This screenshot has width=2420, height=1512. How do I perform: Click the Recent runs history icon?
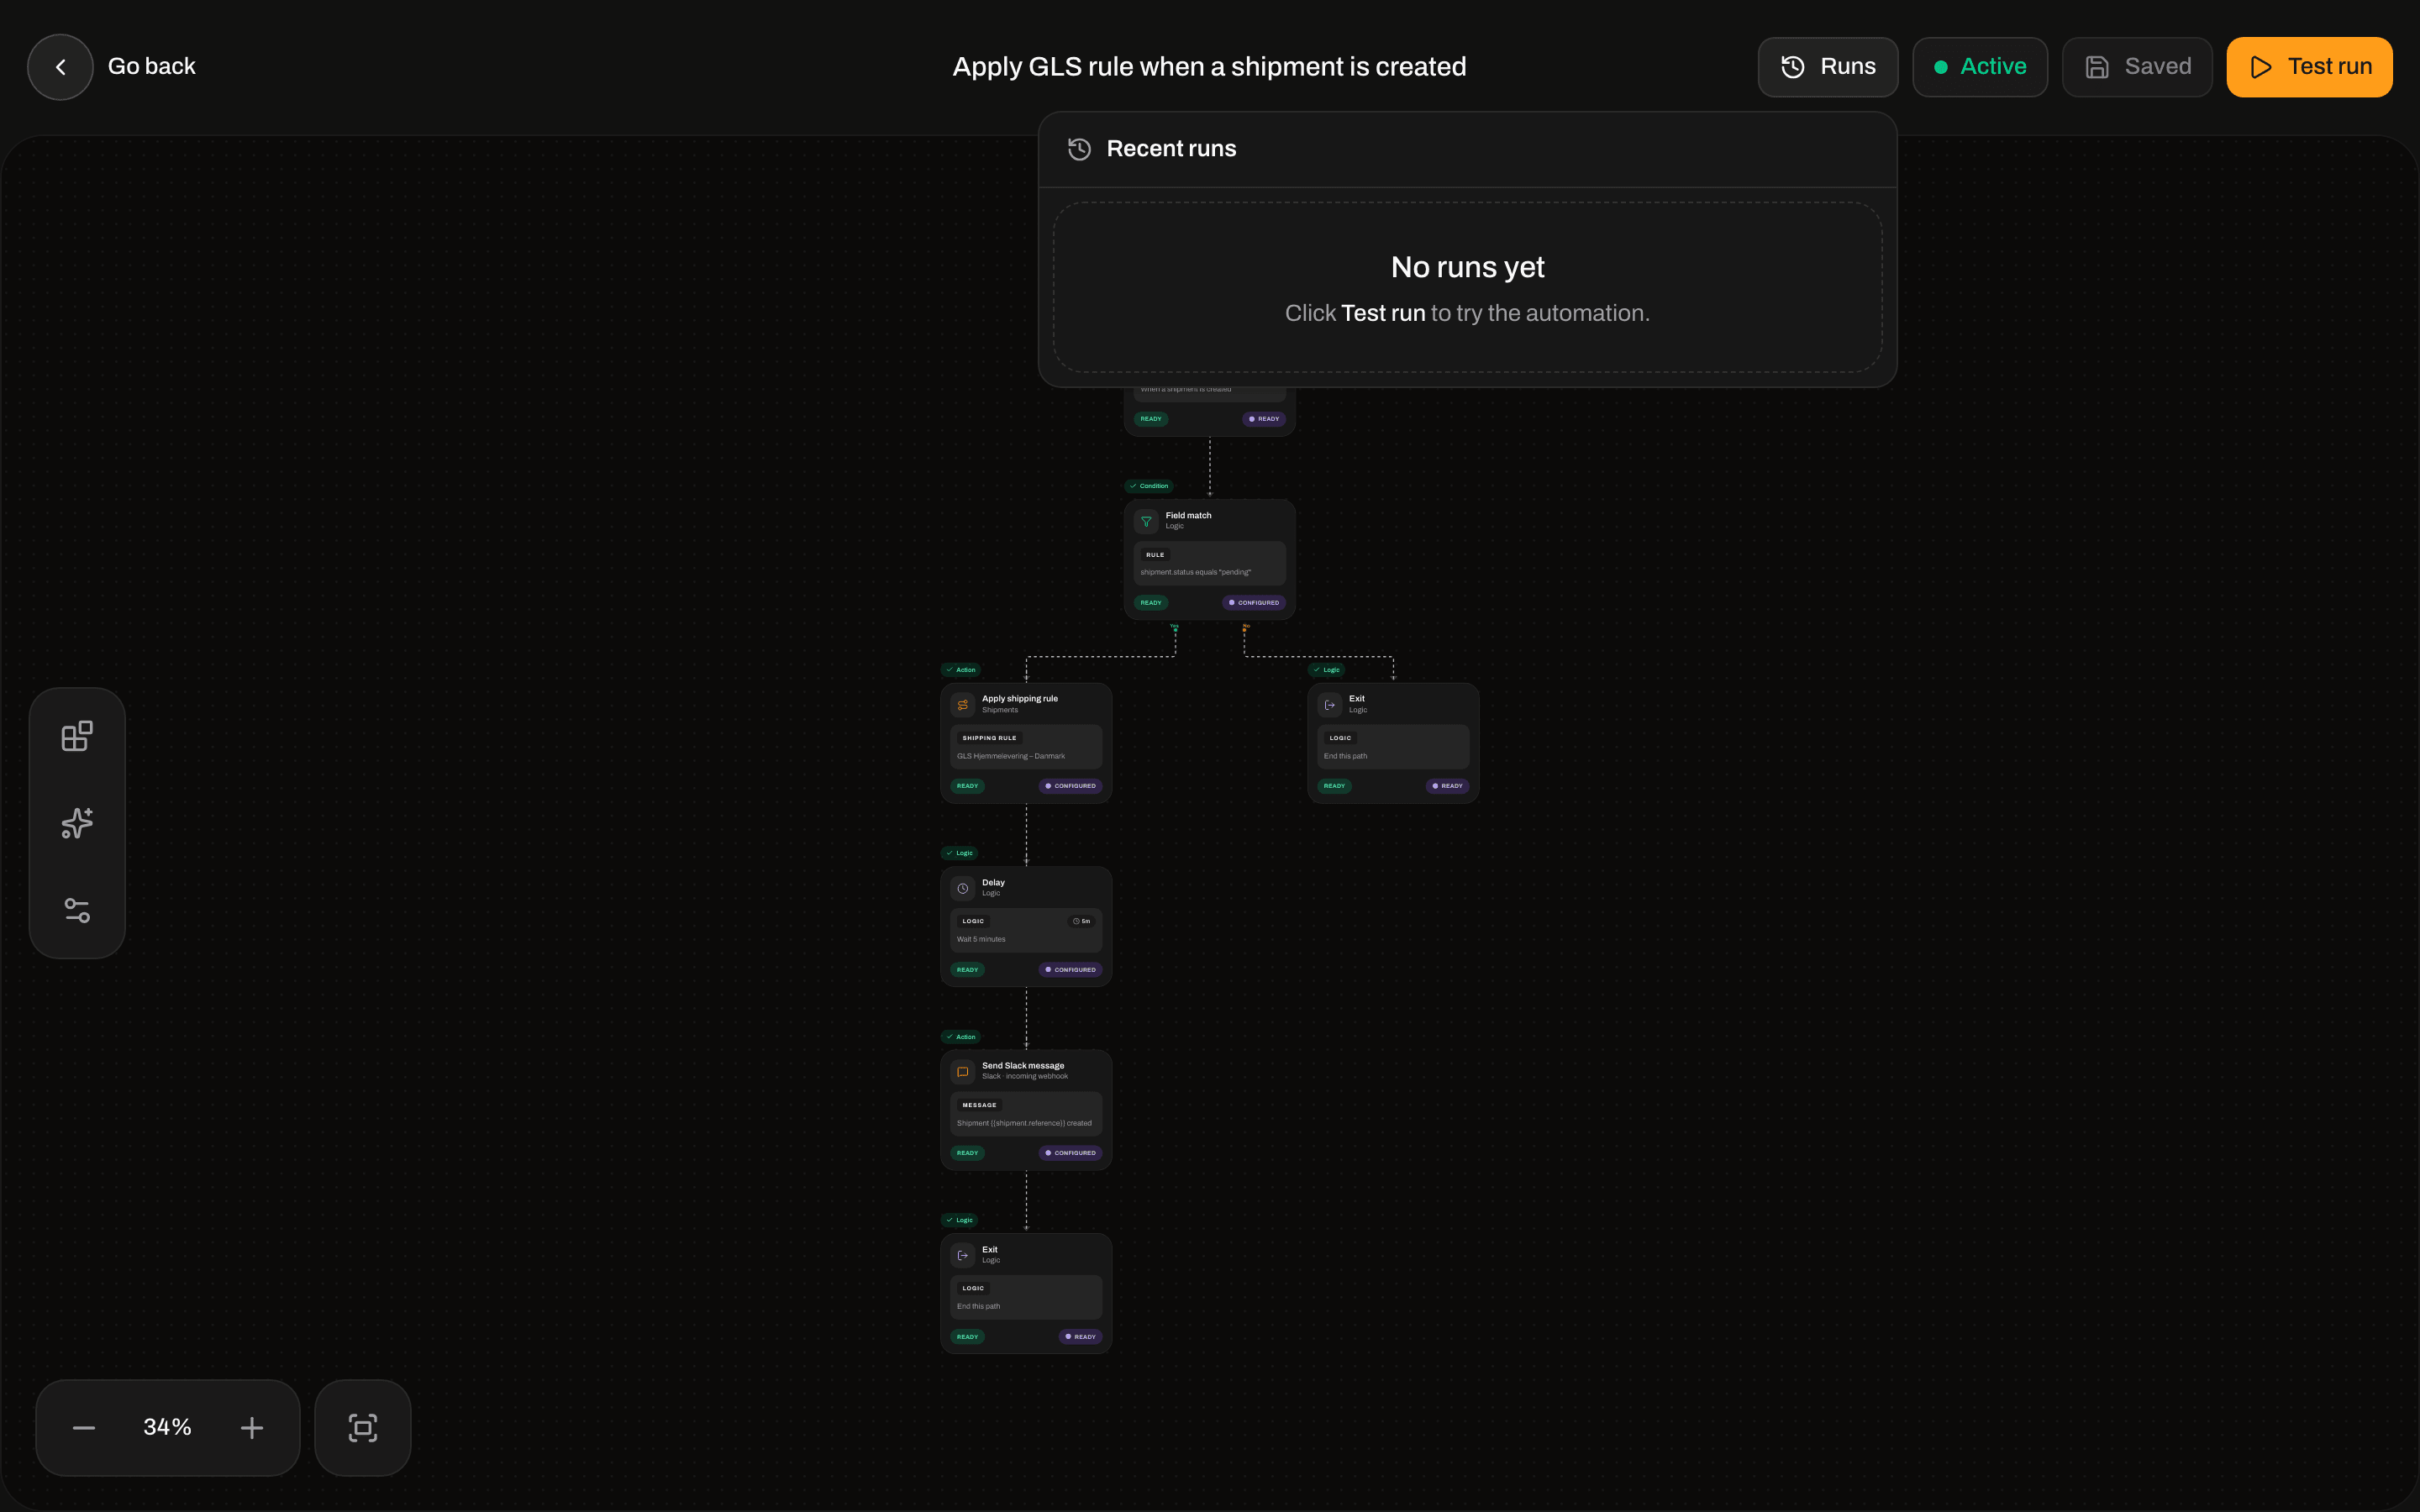pos(1079,149)
